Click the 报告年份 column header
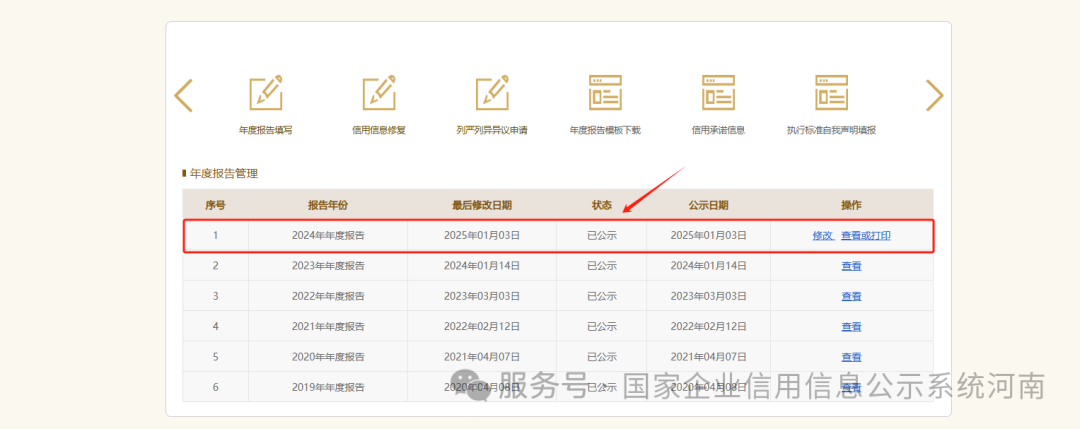This screenshot has height=429, width=1080. click(328, 205)
